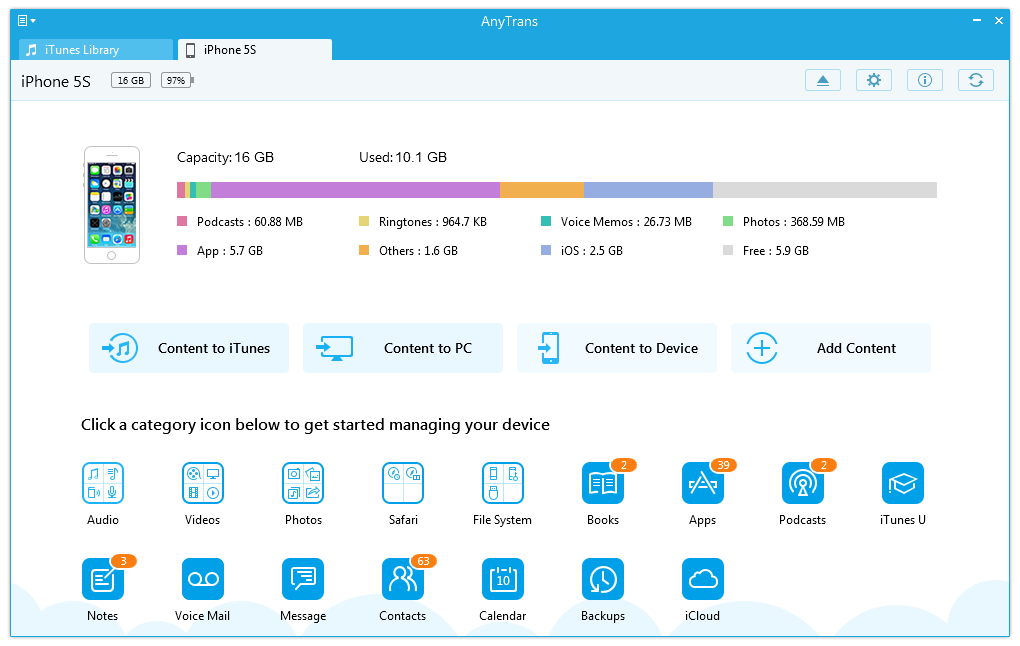The width and height of the screenshot is (1020, 646).
Task: Expand the menu in the top-left corner
Action: coord(22,20)
